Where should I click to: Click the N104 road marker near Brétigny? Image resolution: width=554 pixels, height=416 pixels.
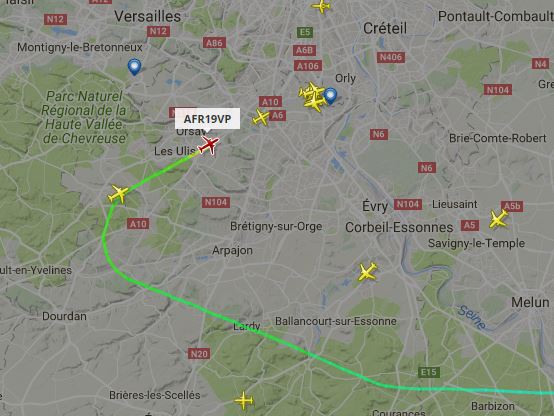(x=216, y=202)
